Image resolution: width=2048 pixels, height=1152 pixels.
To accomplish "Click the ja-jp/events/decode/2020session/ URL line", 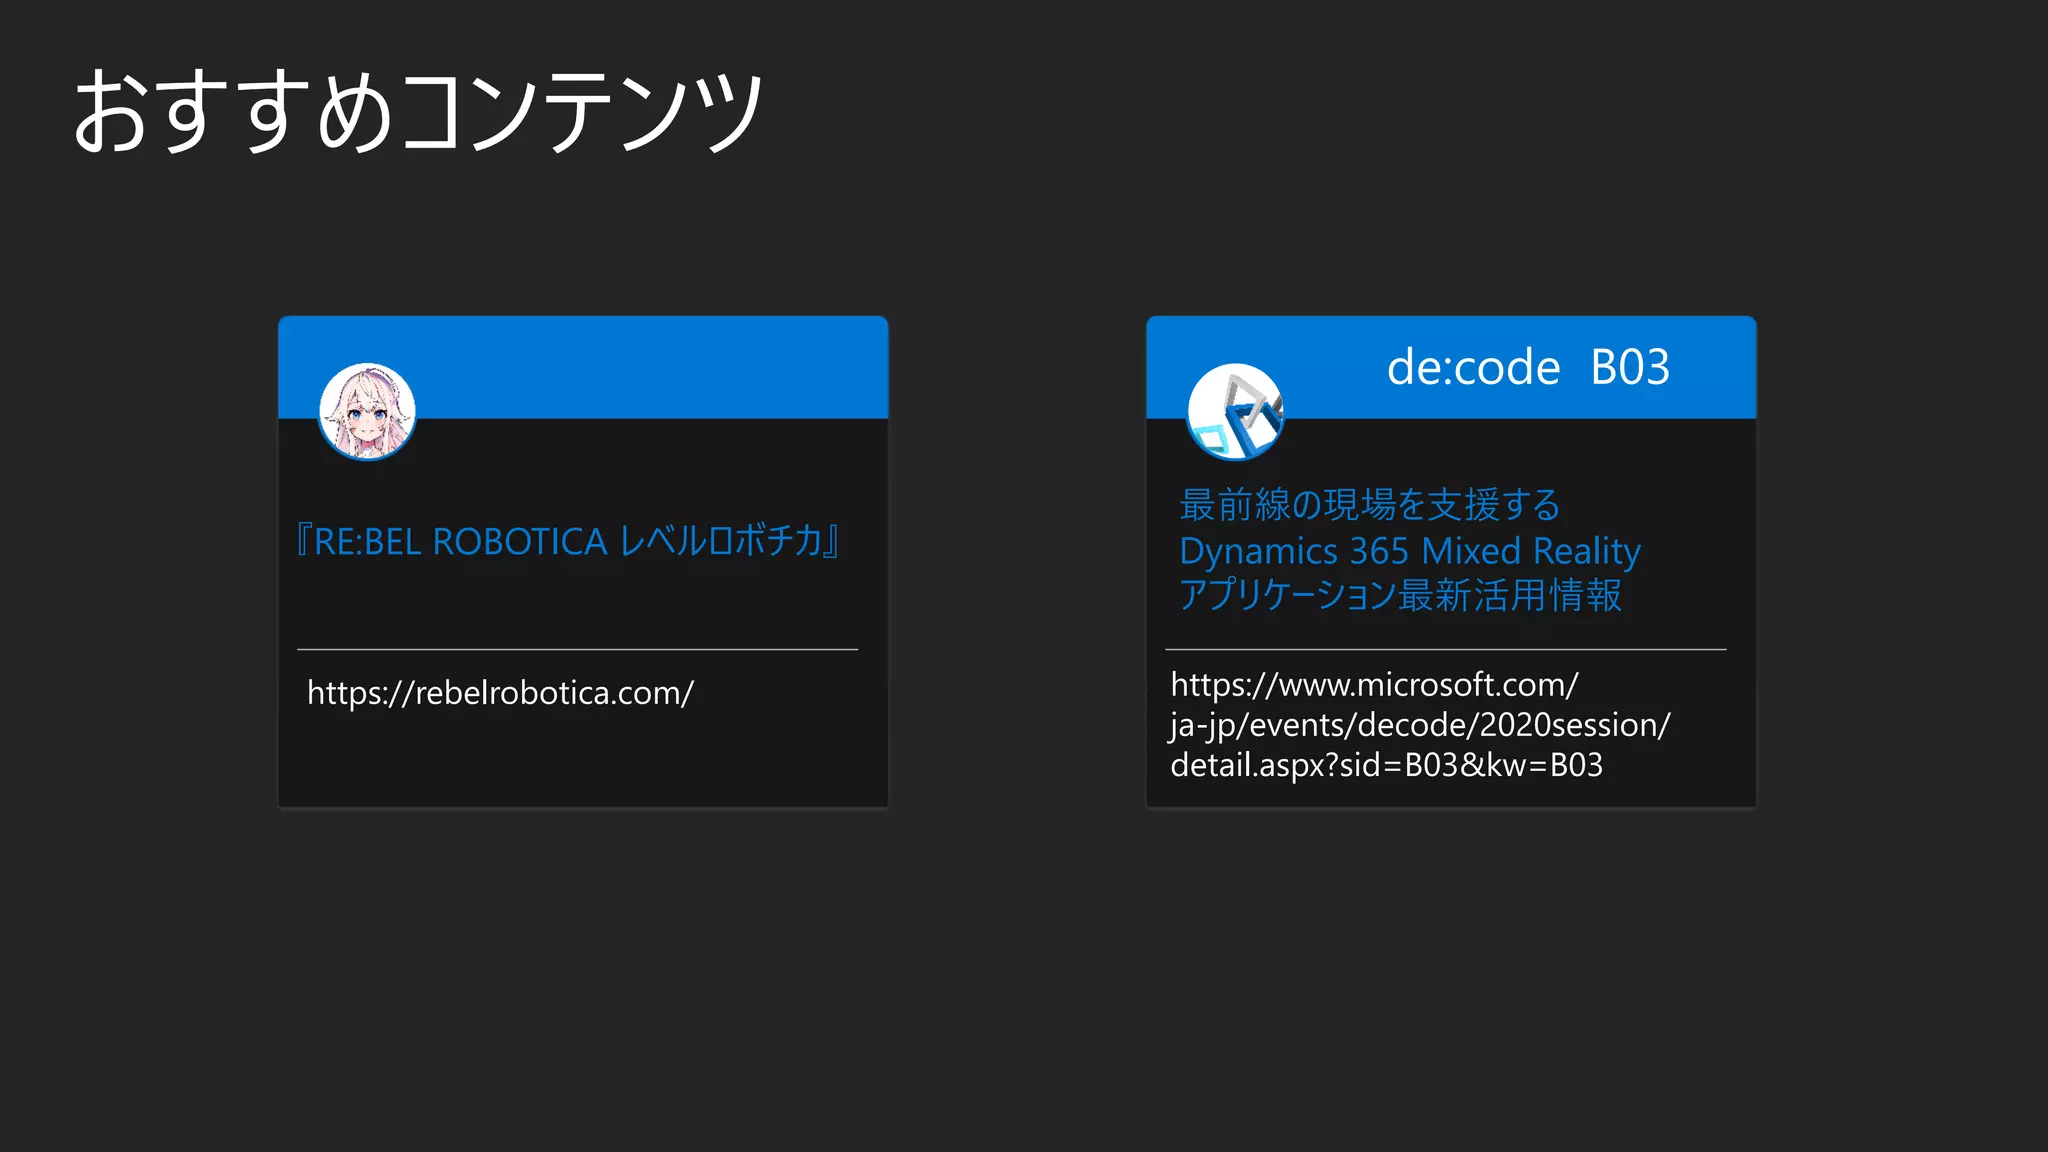I will point(1420,725).
